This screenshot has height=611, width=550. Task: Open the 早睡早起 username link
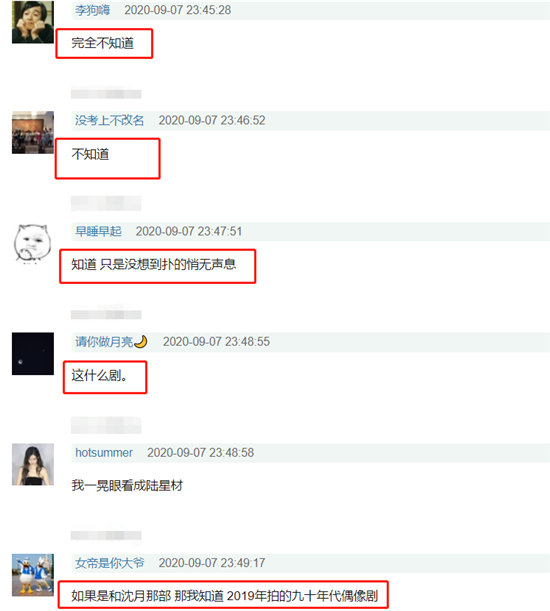[98, 231]
